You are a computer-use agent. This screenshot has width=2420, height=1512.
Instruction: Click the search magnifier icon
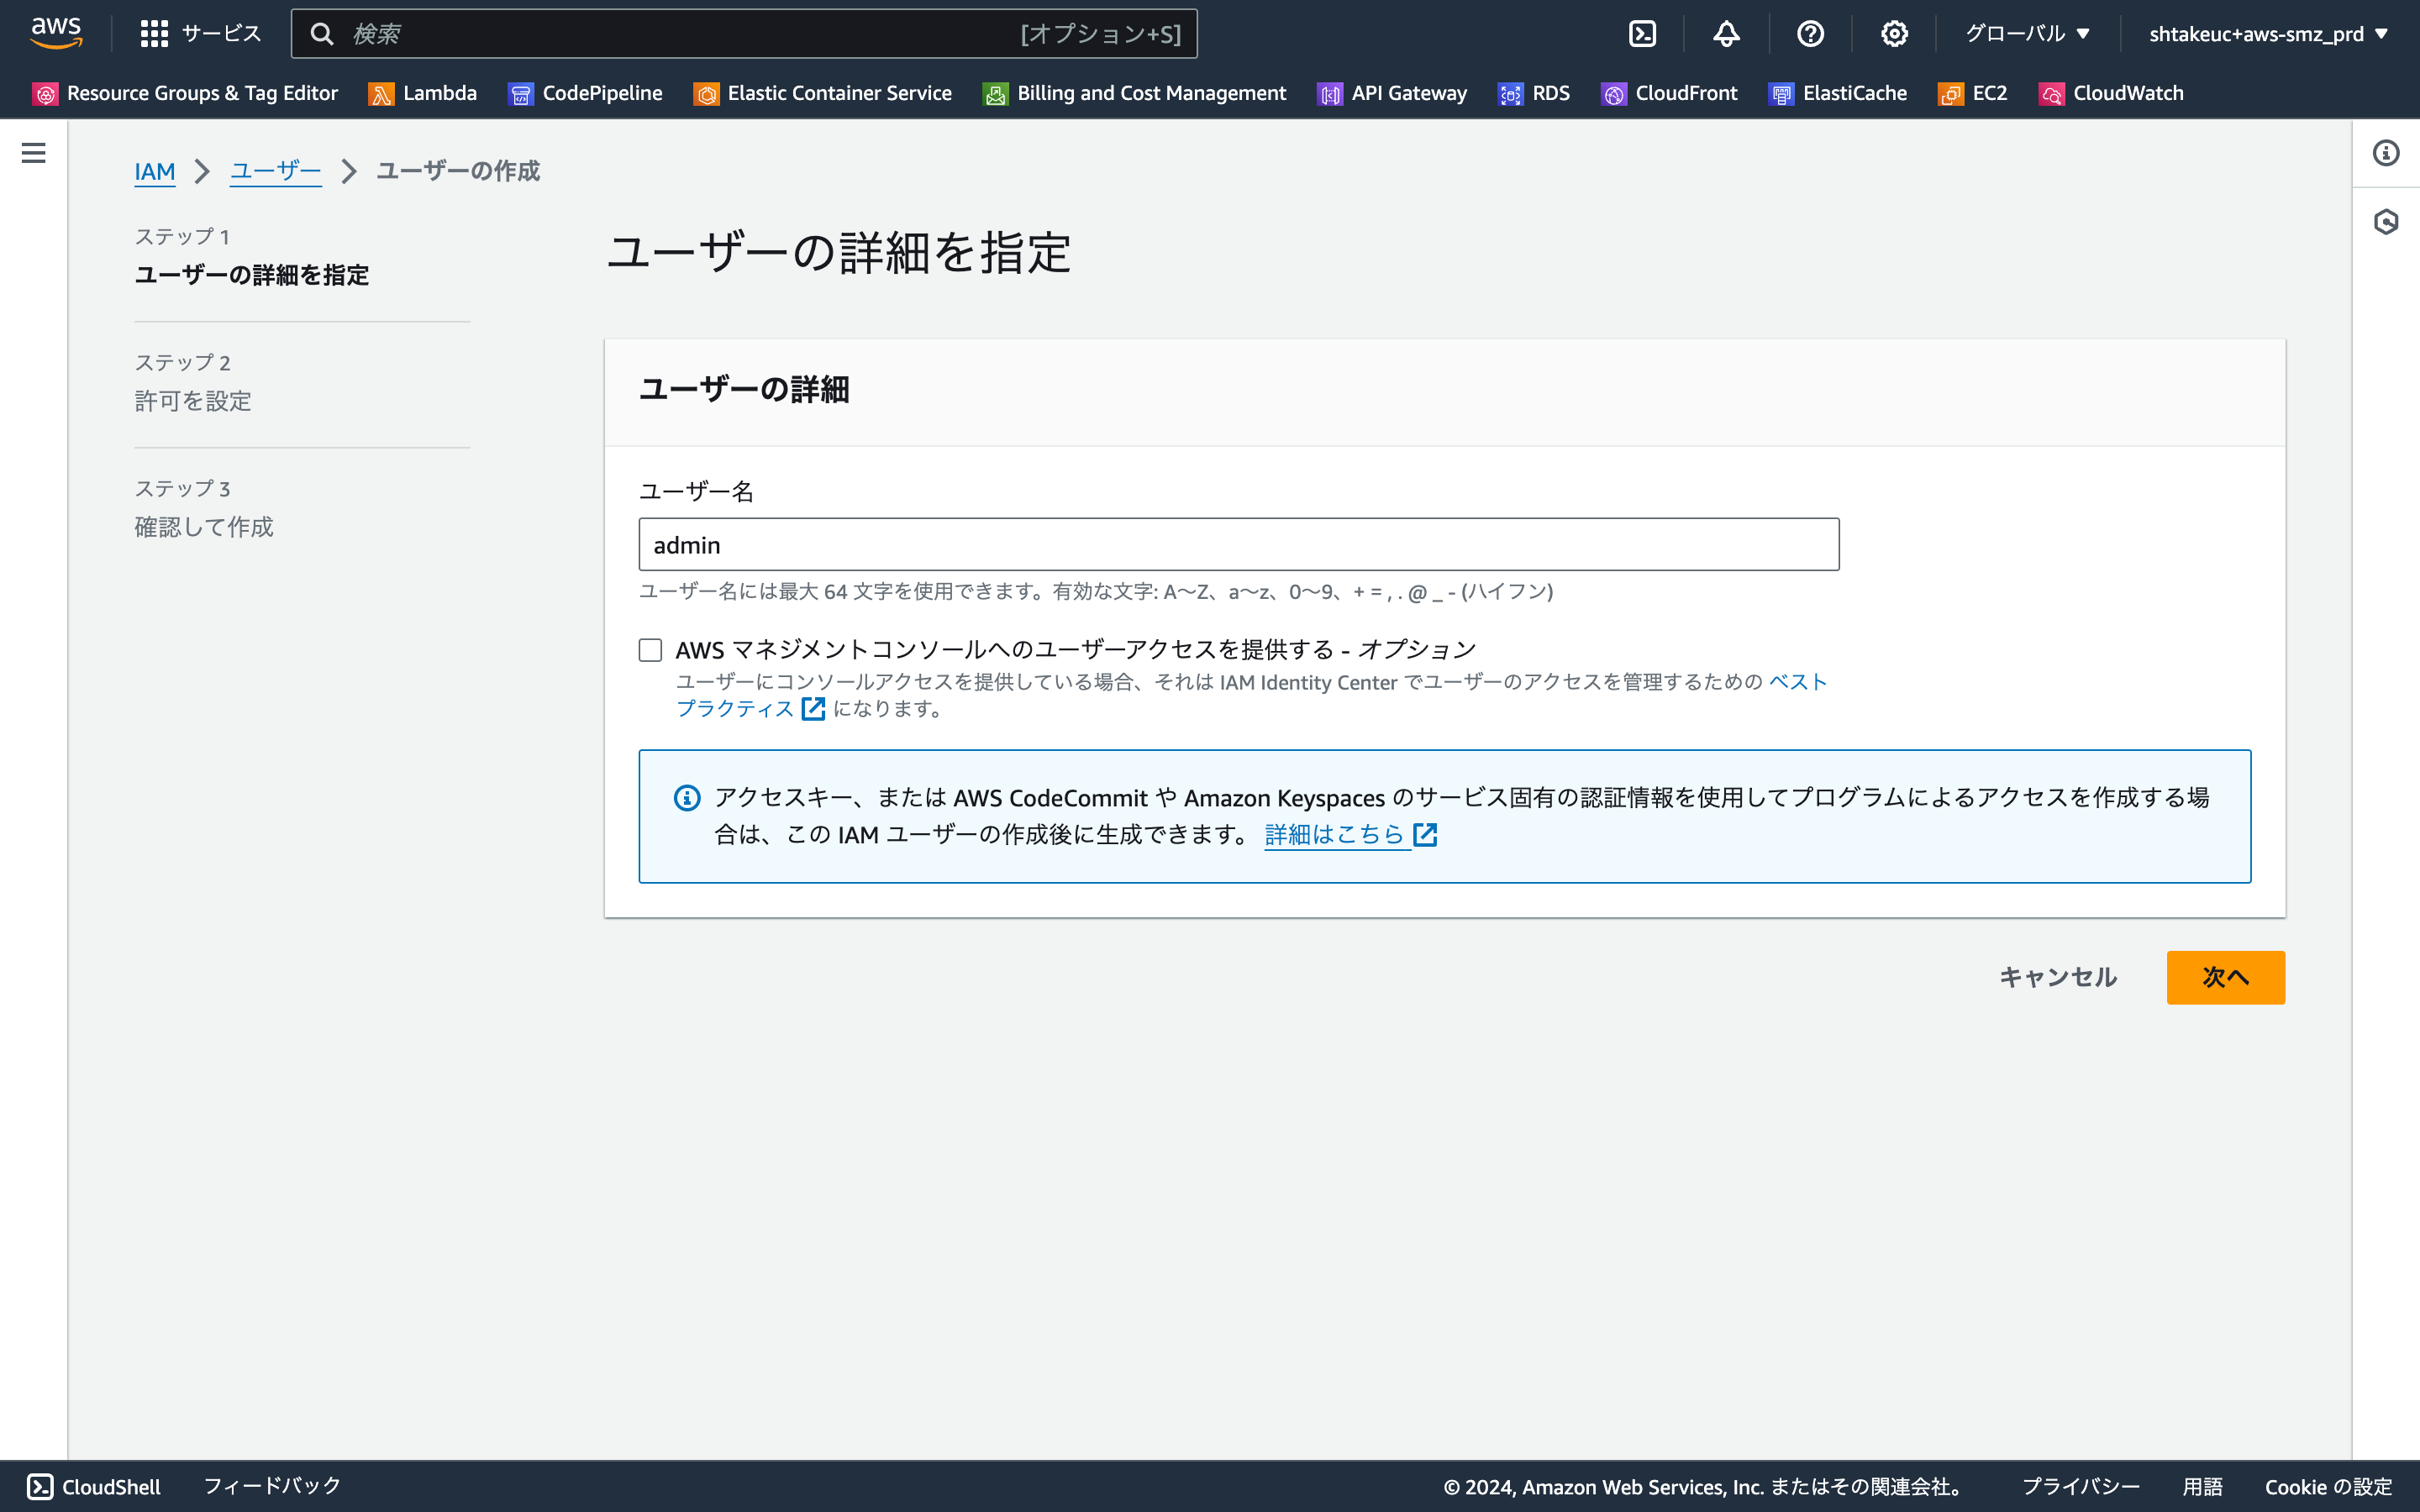click(x=321, y=34)
